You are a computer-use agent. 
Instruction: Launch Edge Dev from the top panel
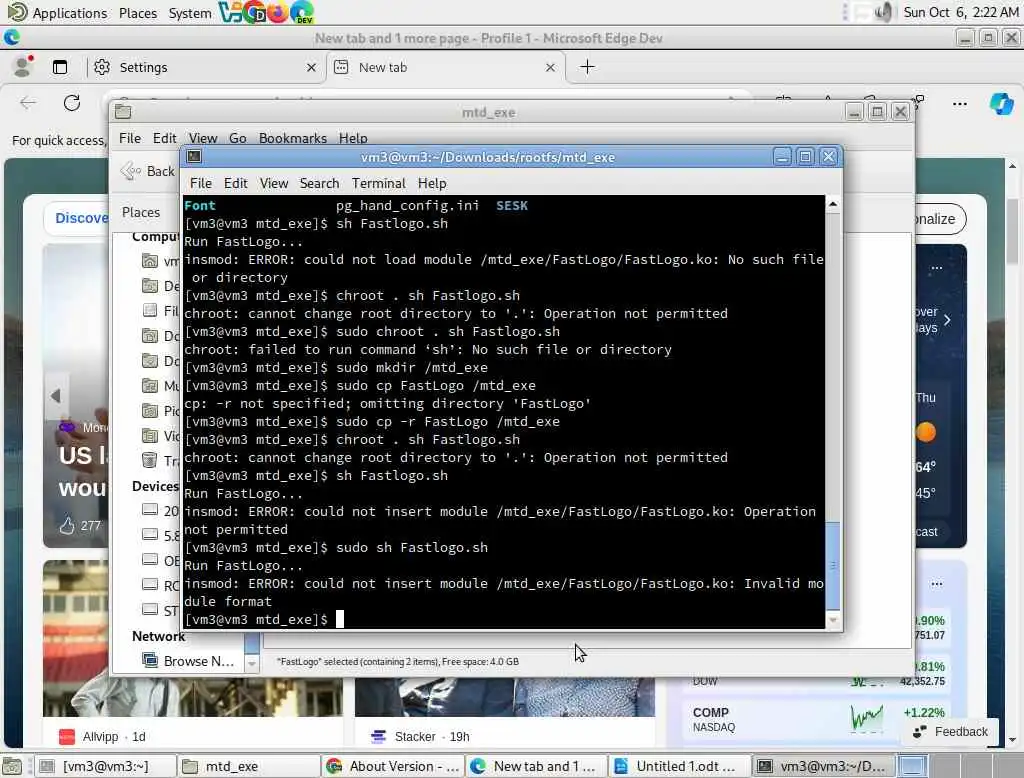(302, 12)
